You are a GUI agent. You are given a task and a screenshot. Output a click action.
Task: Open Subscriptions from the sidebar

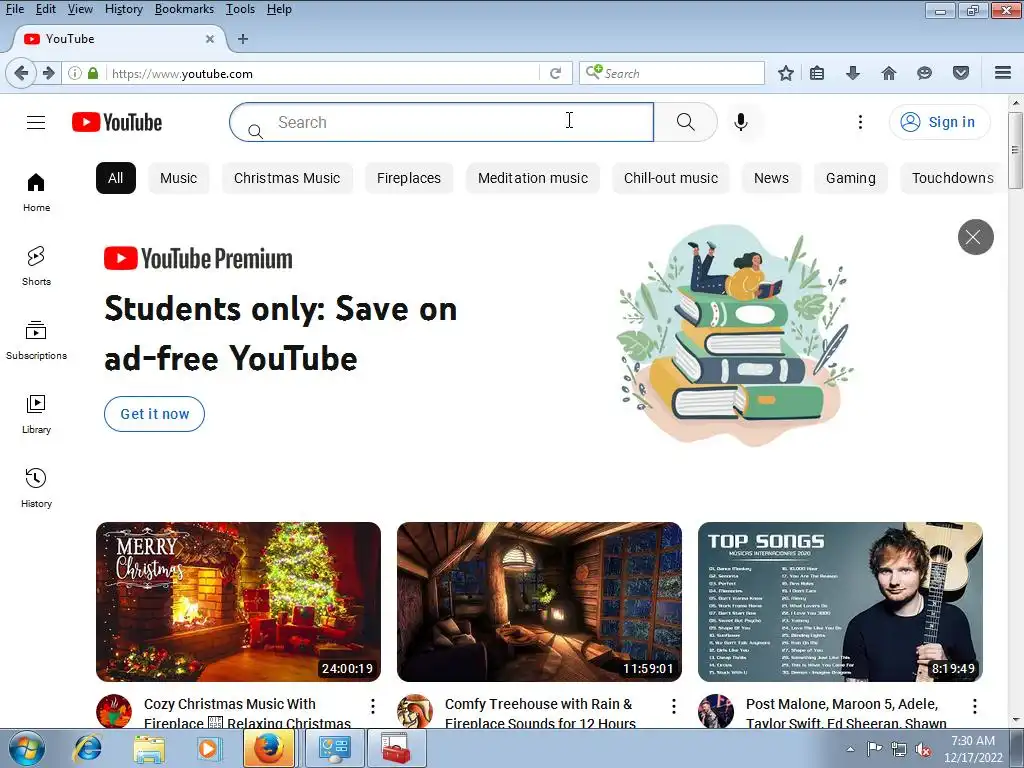(36, 340)
